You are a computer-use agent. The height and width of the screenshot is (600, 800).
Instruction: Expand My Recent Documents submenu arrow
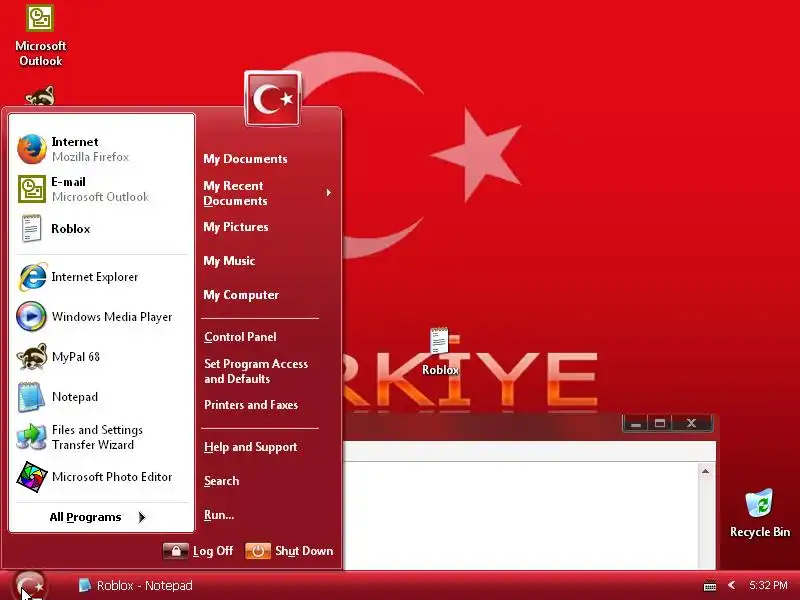click(x=329, y=193)
